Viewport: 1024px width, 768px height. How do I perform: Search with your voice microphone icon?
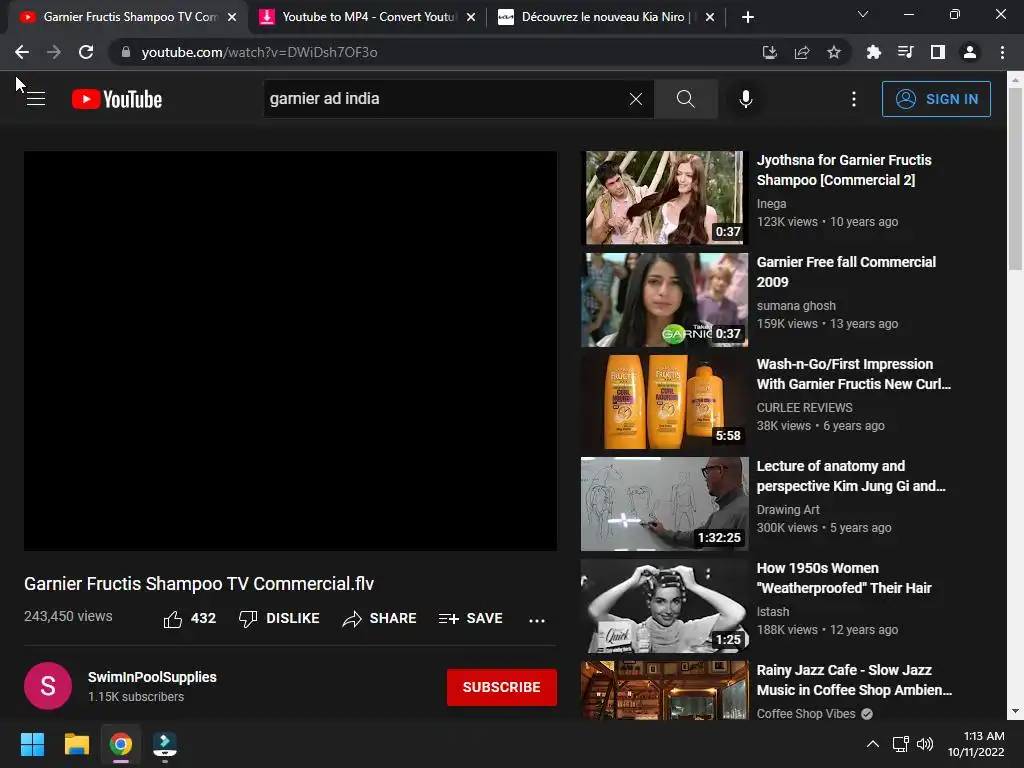click(746, 99)
